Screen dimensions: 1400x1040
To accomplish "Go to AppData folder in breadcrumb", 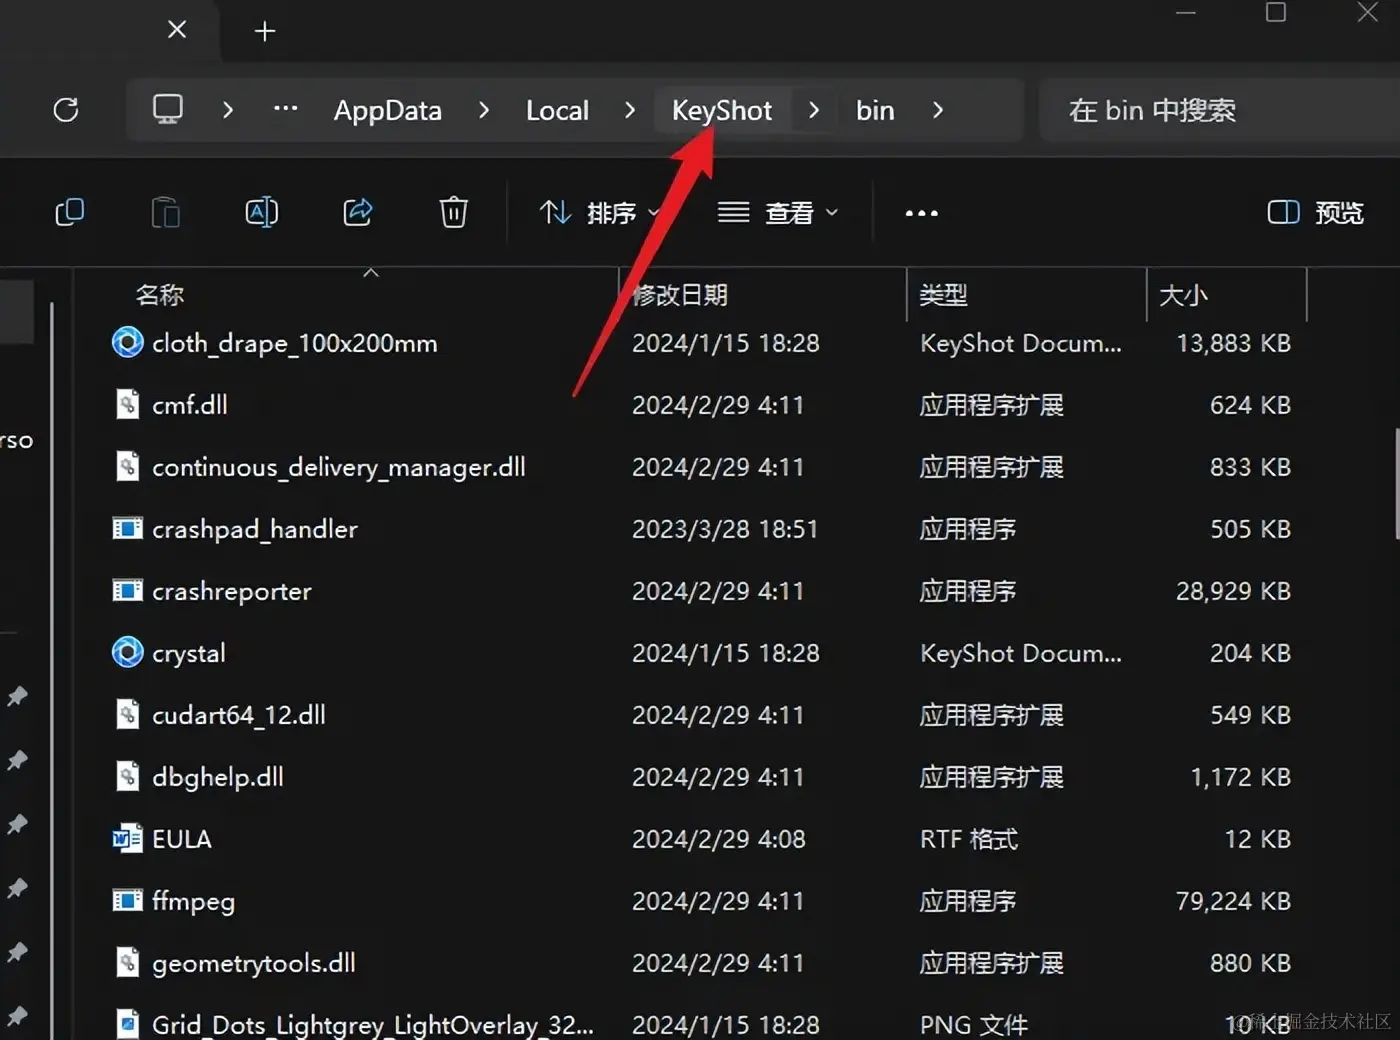I will tap(388, 110).
